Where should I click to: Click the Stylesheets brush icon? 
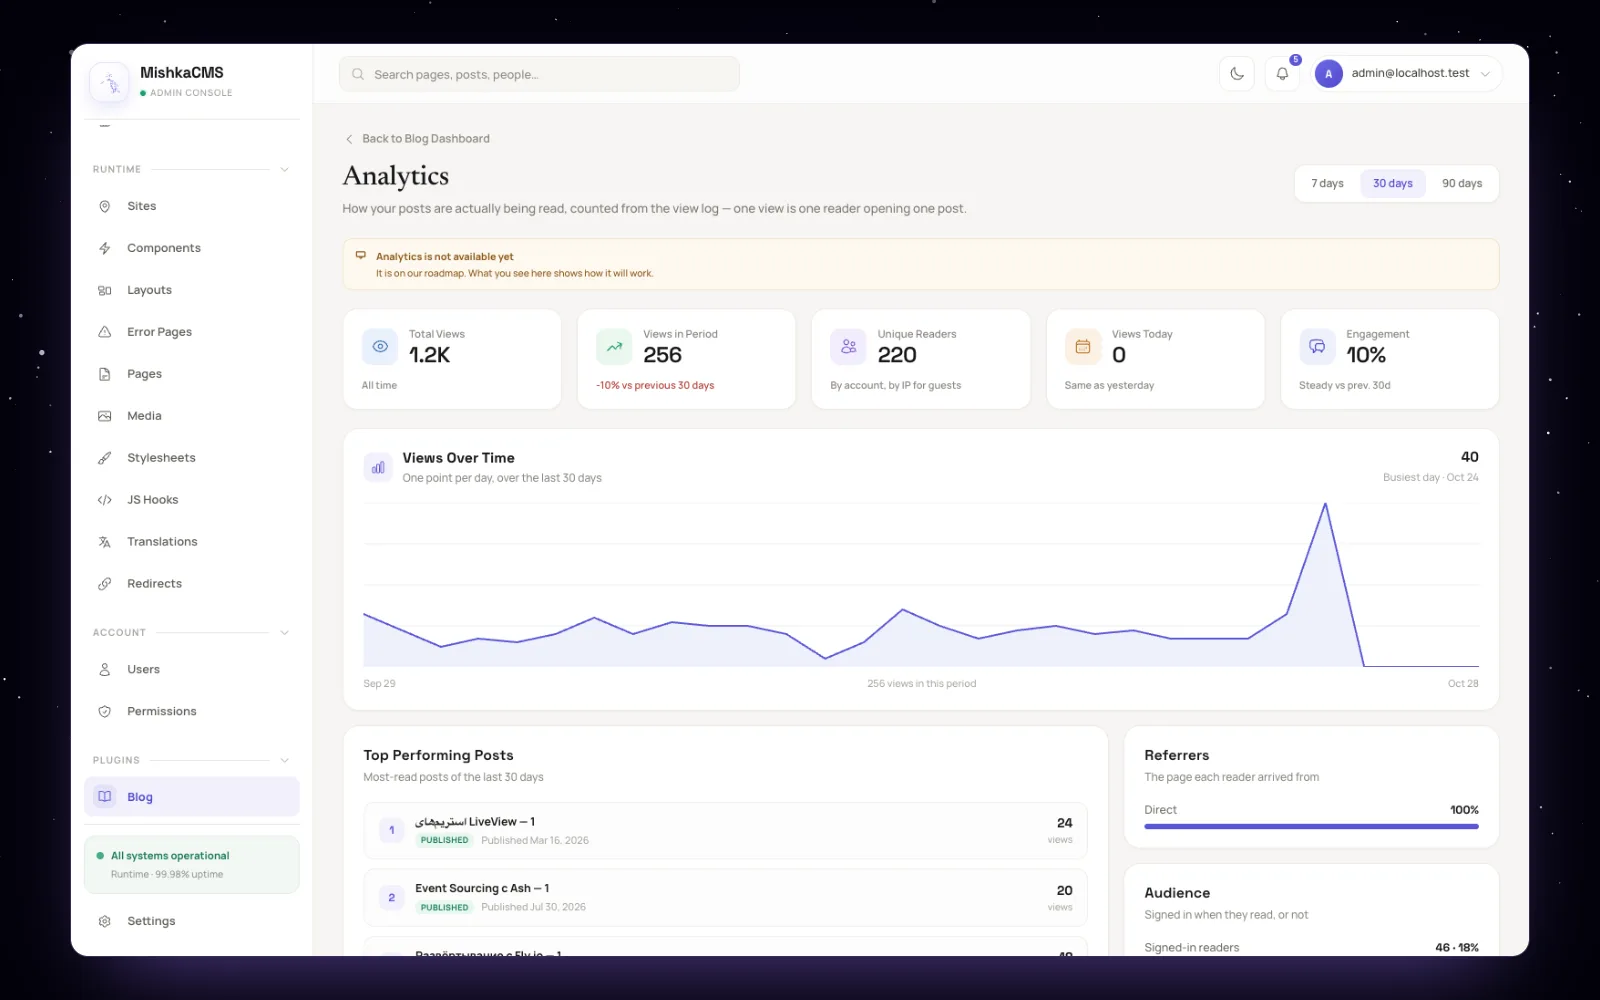(105, 458)
